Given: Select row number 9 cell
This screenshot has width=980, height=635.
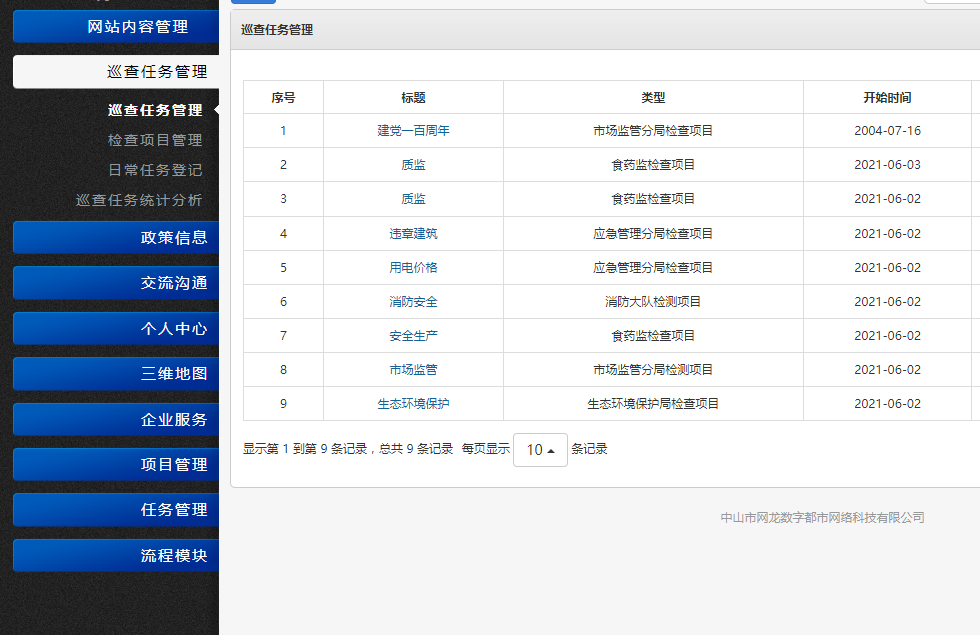Looking at the screenshot, I should coord(283,404).
